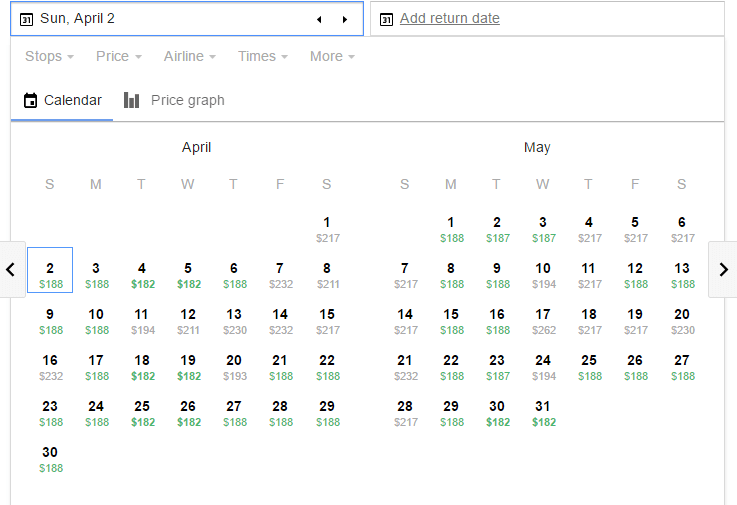This screenshot has height=505, width=737.
Task: Choose May 31 with $182 fare
Action: click(543, 413)
